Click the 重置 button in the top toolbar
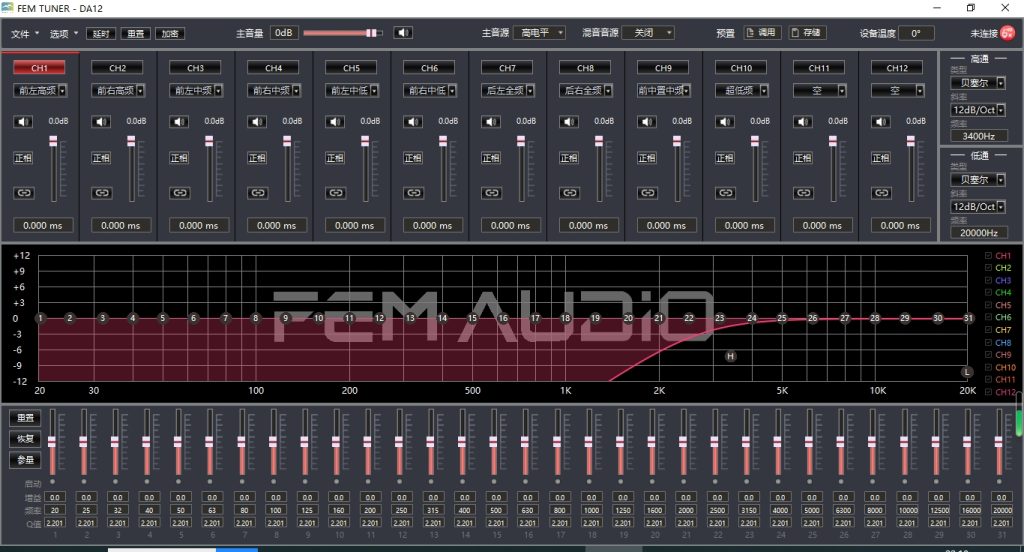Image resolution: width=1024 pixels, height=552 pixels. 136,33
